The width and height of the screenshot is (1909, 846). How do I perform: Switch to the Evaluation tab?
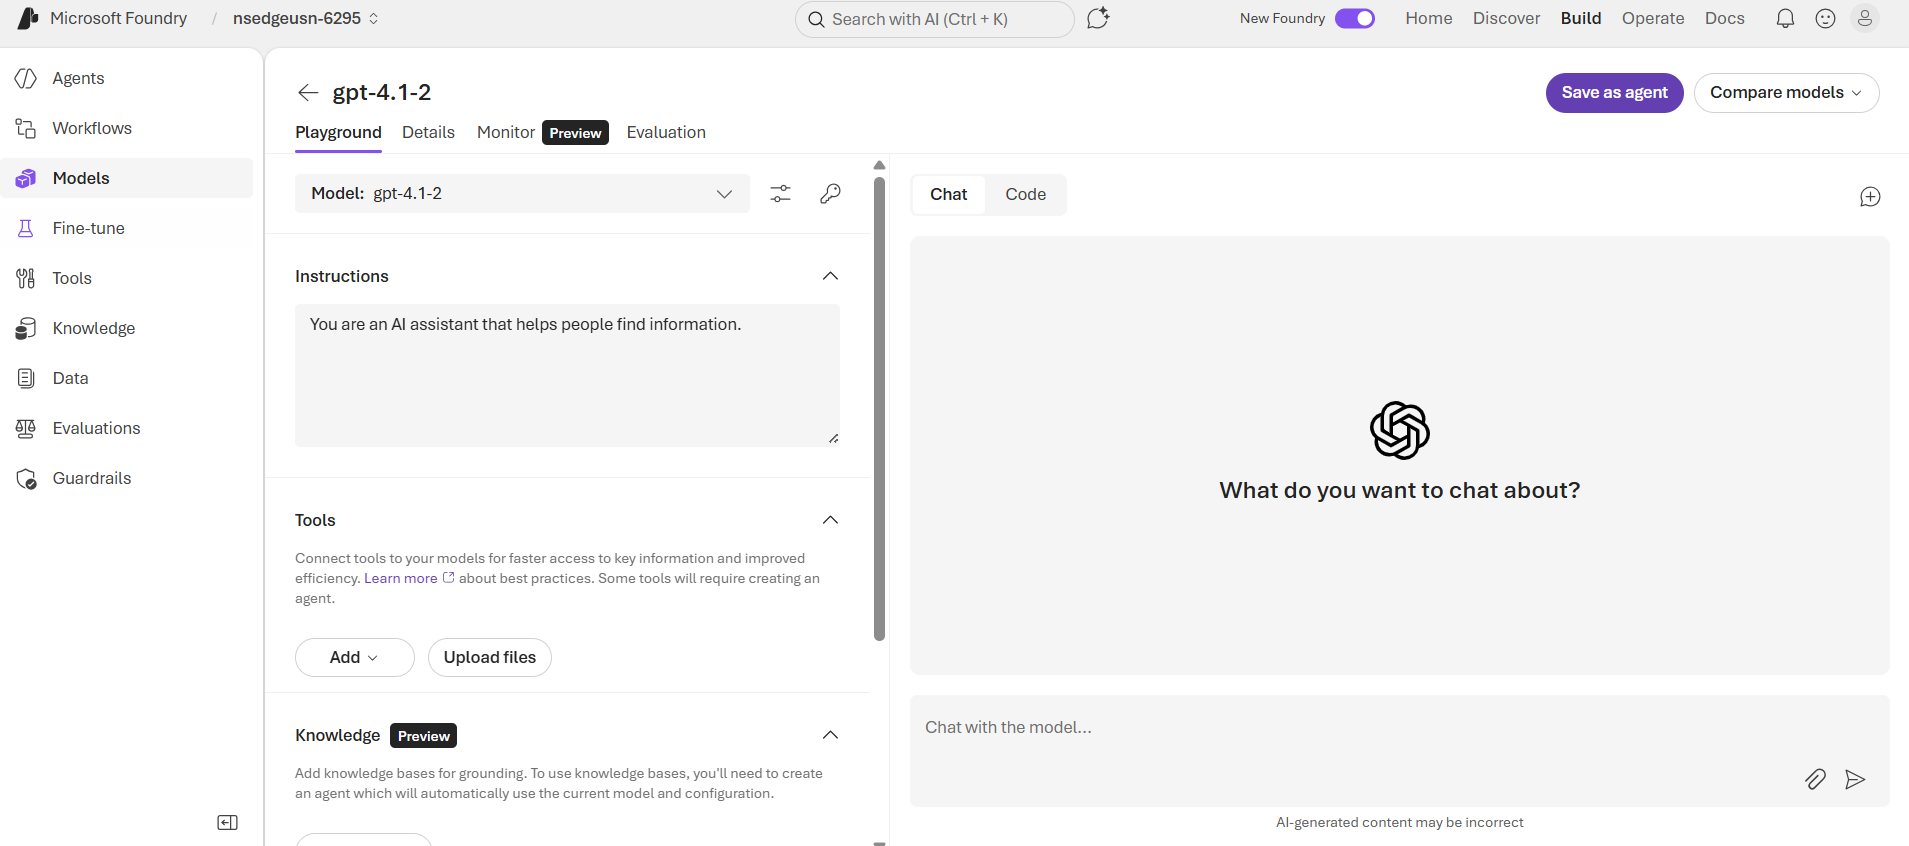(666, 132)
